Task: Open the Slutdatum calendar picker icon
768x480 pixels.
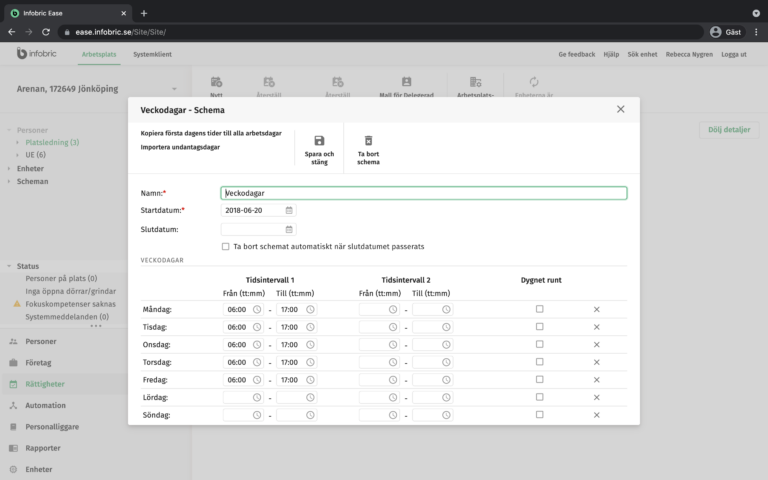Action: click(x=289, y=229)
